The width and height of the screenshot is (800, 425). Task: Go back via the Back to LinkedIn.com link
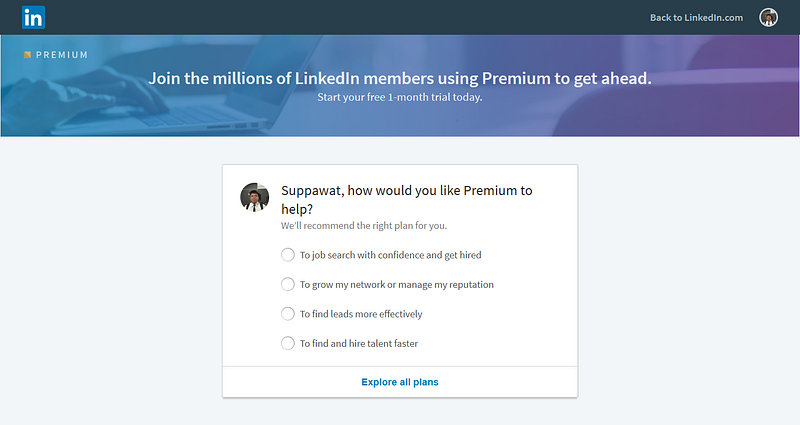click(696, 17)
